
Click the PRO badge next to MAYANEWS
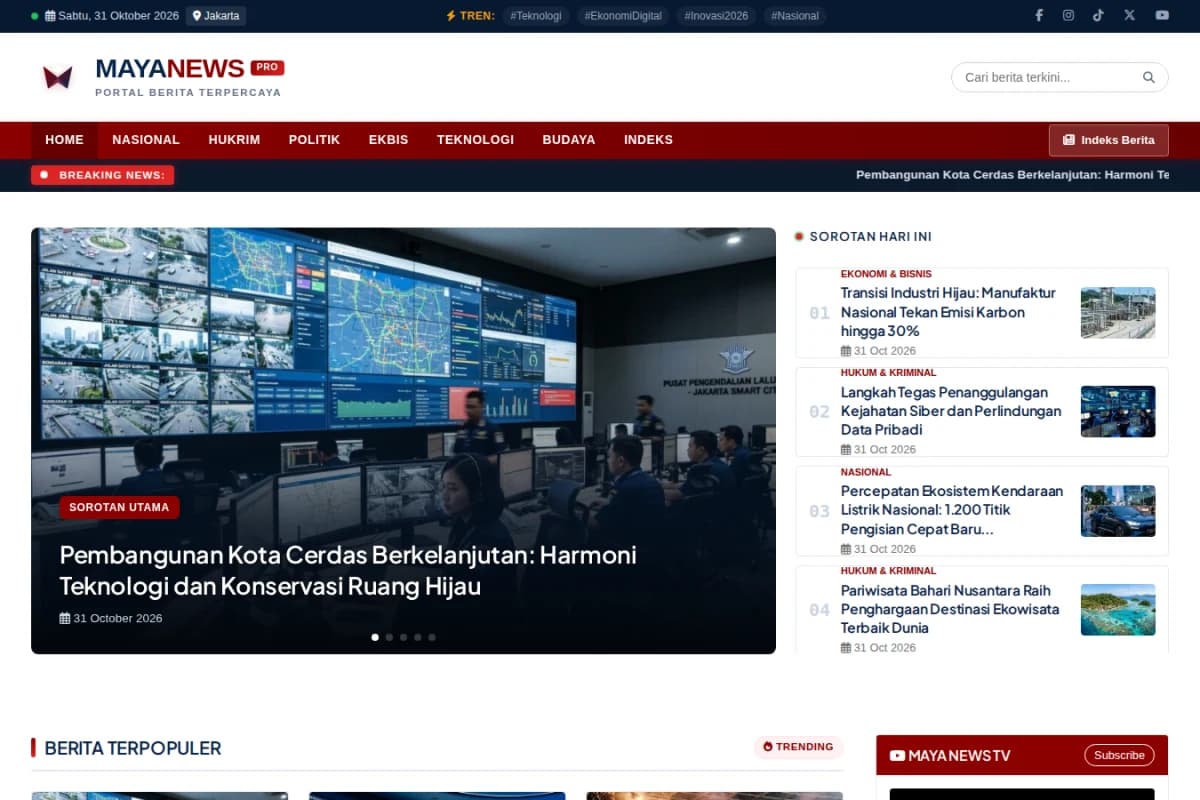(x=267, y=67)
